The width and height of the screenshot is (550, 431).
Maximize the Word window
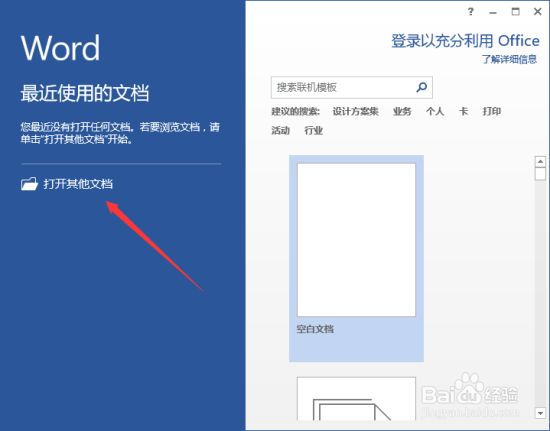point(515,12)
